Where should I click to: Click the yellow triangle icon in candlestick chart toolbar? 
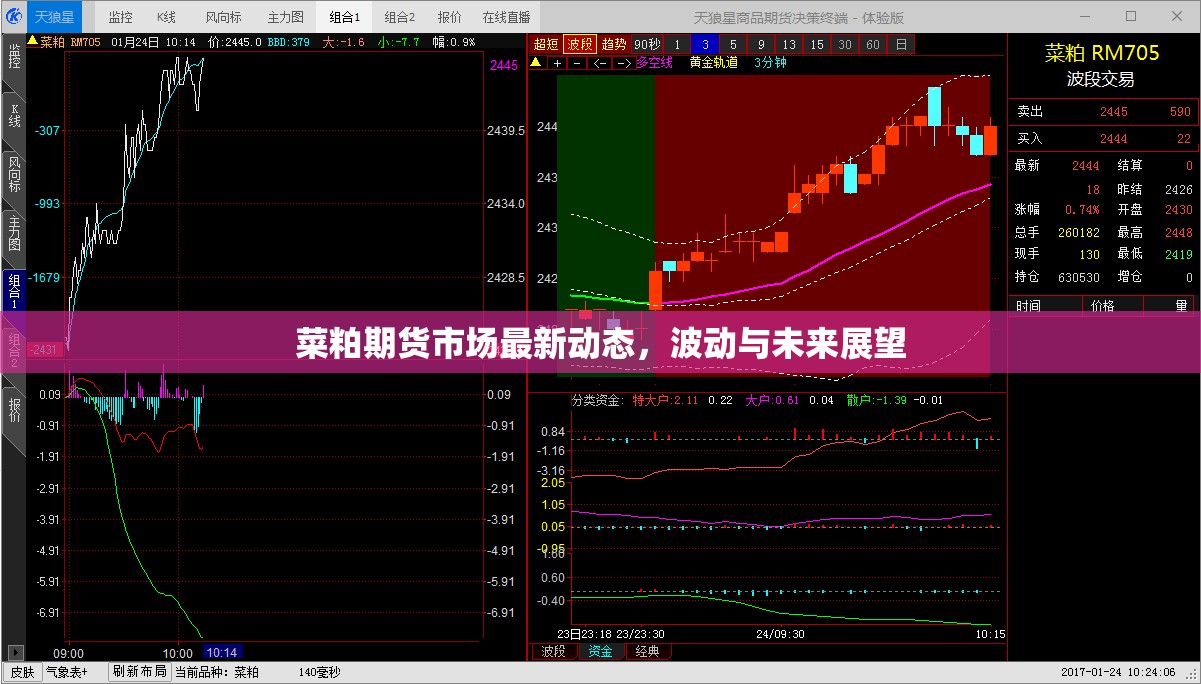coord(536,62)
